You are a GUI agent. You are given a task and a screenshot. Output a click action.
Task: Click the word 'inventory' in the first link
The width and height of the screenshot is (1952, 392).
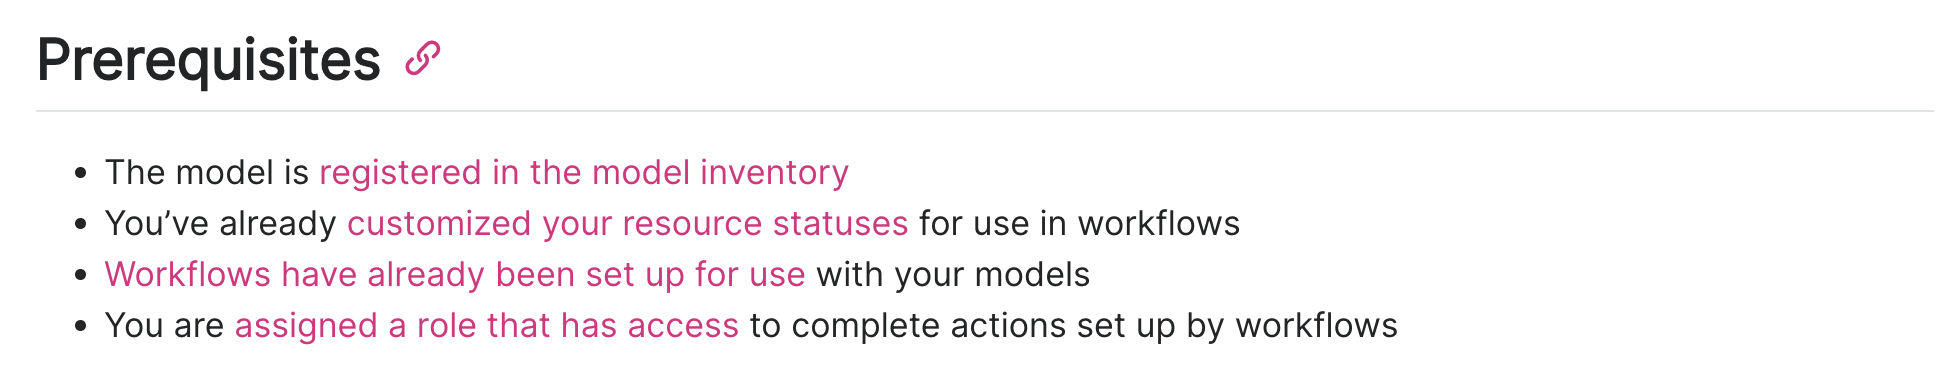point(774,172)
